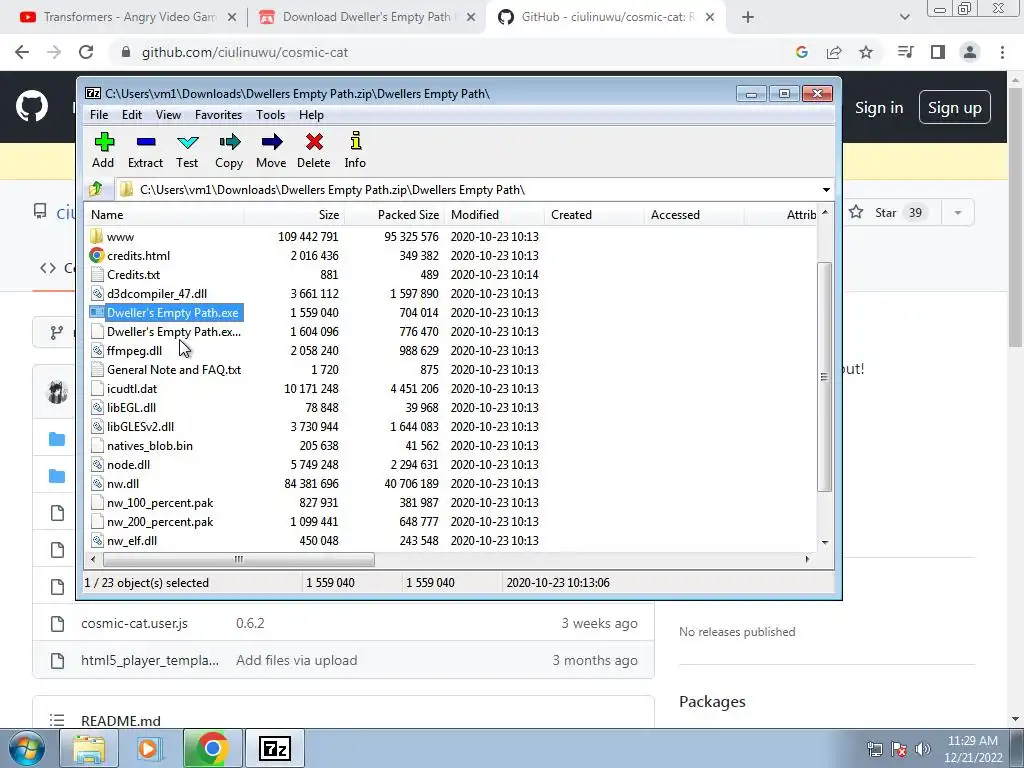Screen dimensions: 1024x768
Task: Click the scroll right arrow of file list
Action: tap(807, 559)
